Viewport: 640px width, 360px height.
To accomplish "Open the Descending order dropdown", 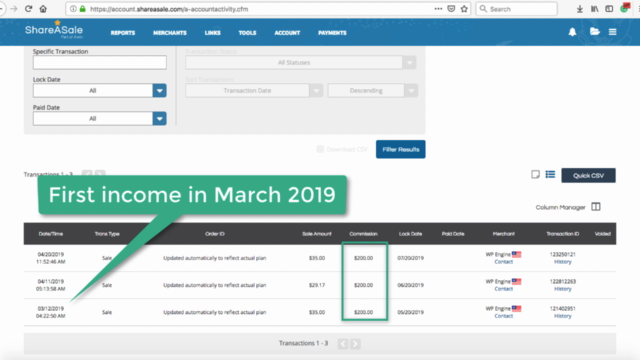I will point(373,91).
